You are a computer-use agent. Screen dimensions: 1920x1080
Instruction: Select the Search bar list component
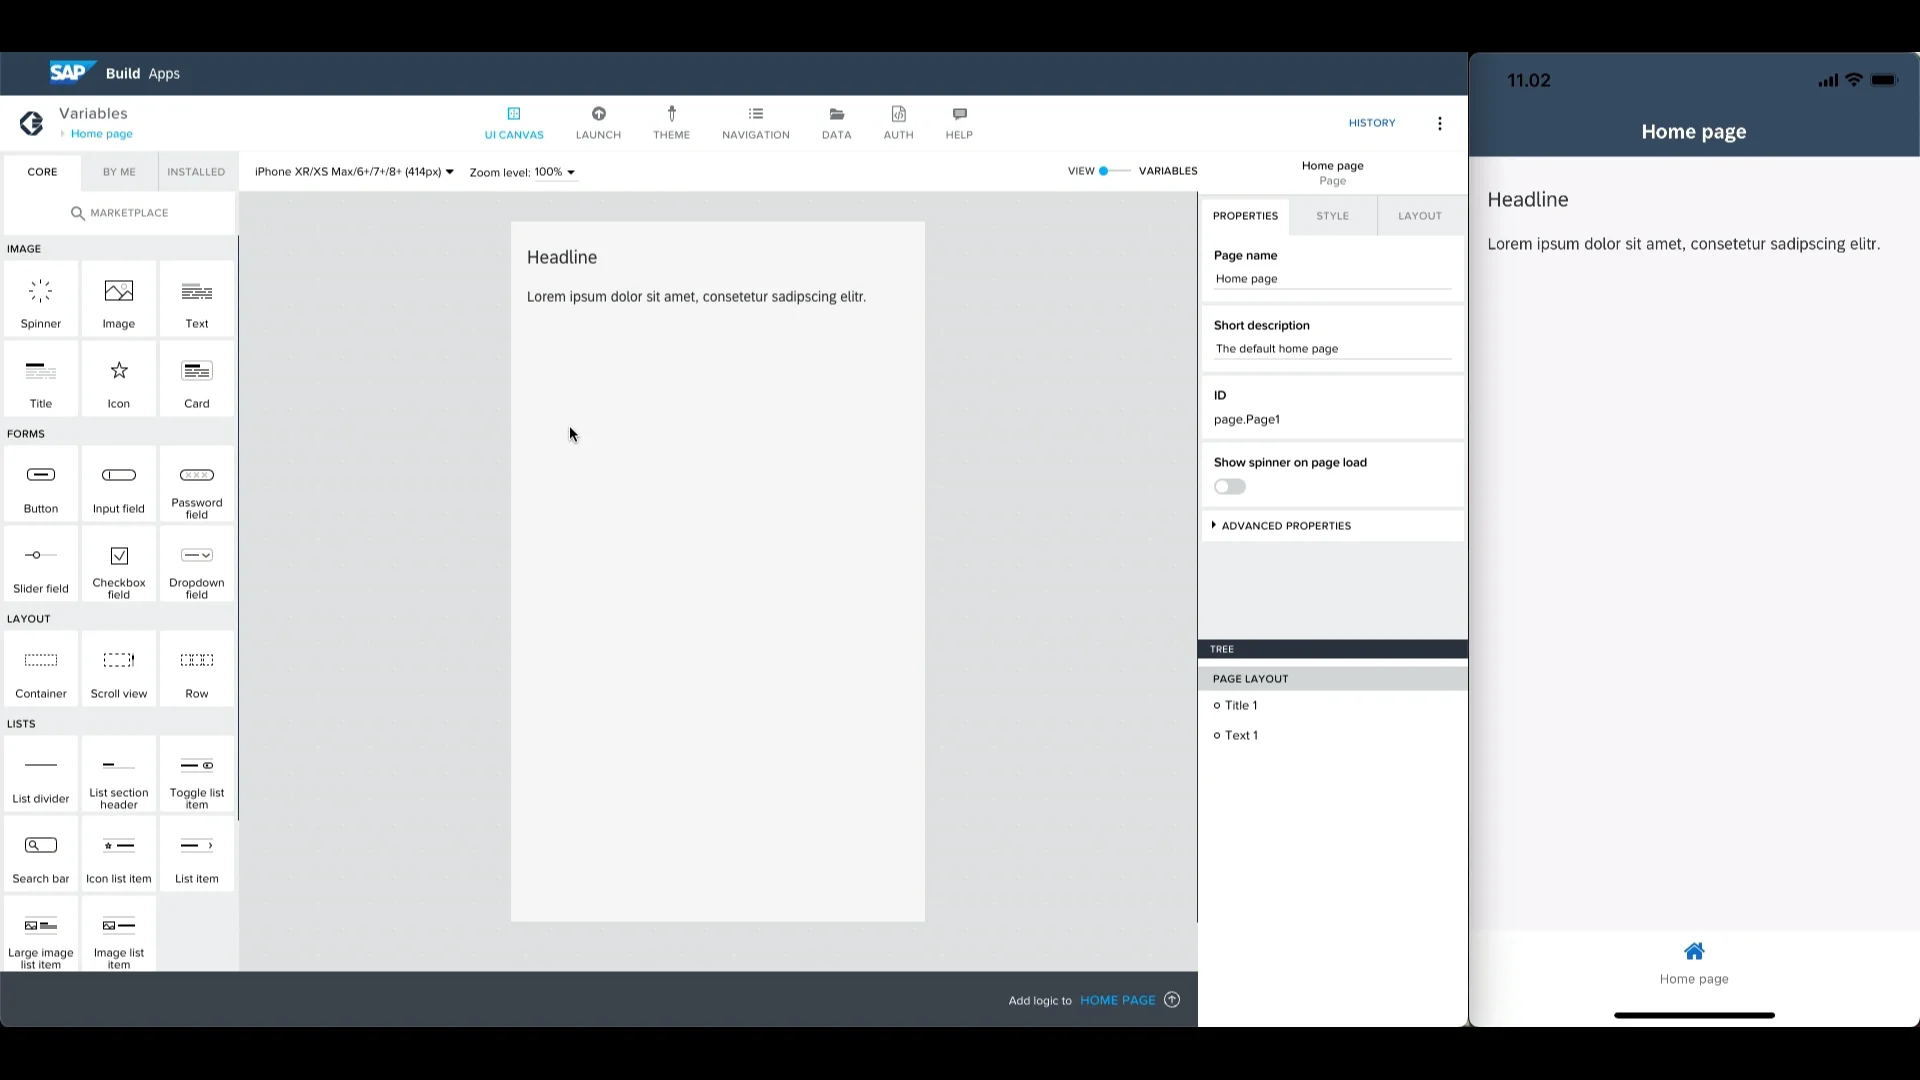[x=40, y=854]
